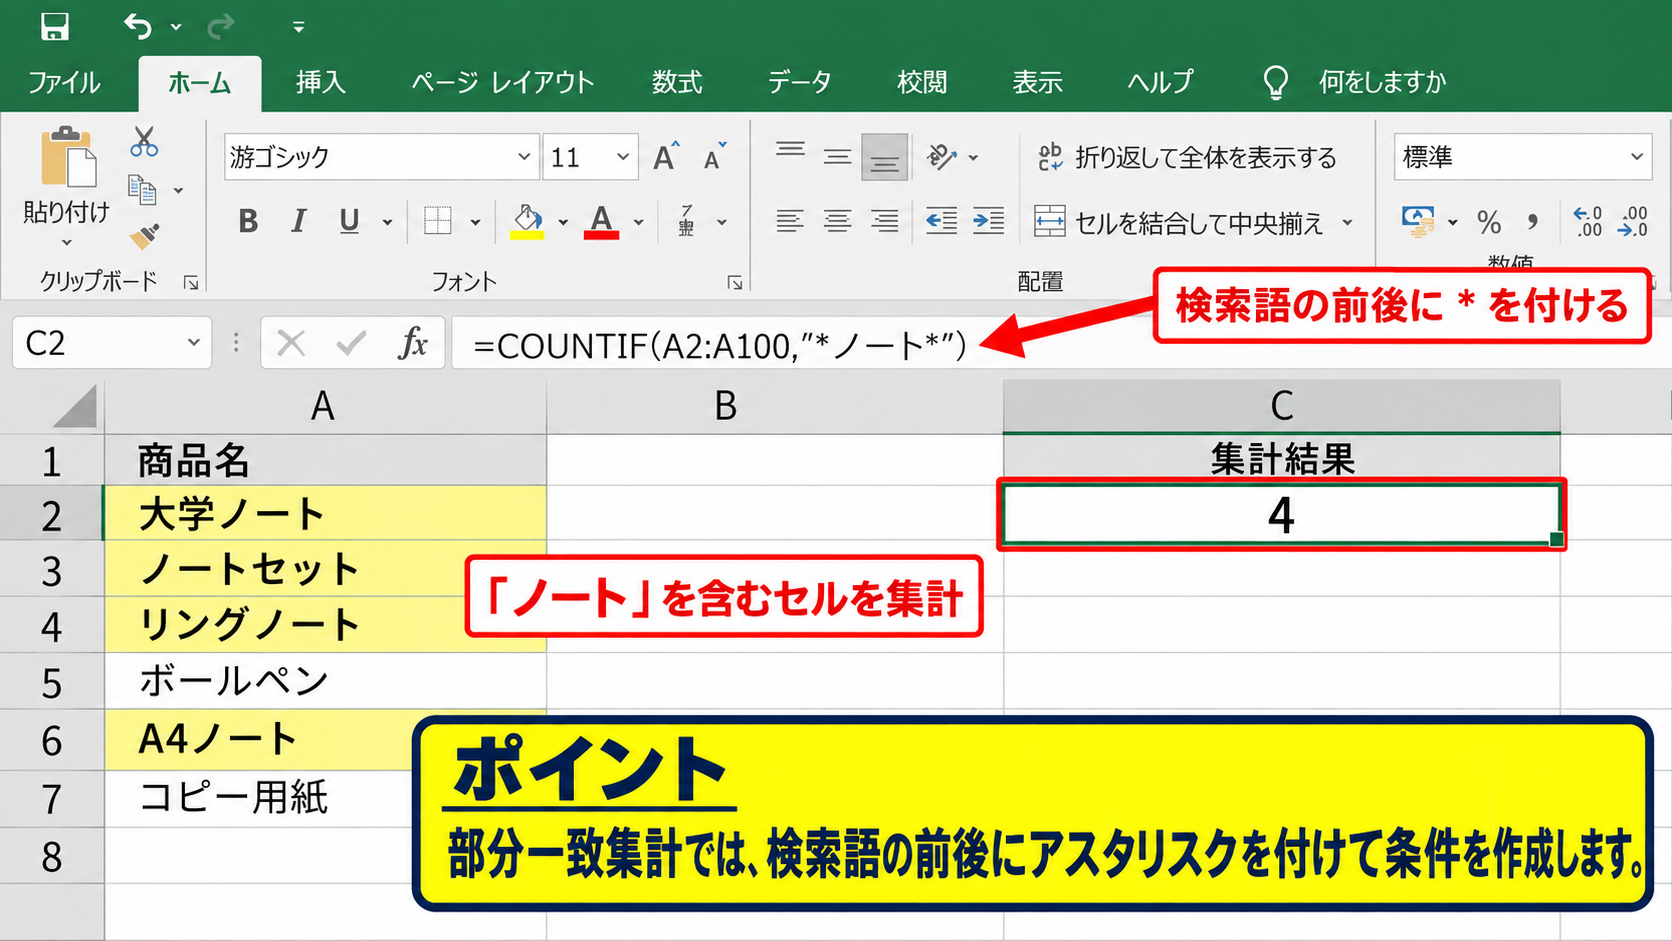Click the fx insert function button
The width and height of the screenshot is (1672, 941).
tap(412, 343)
